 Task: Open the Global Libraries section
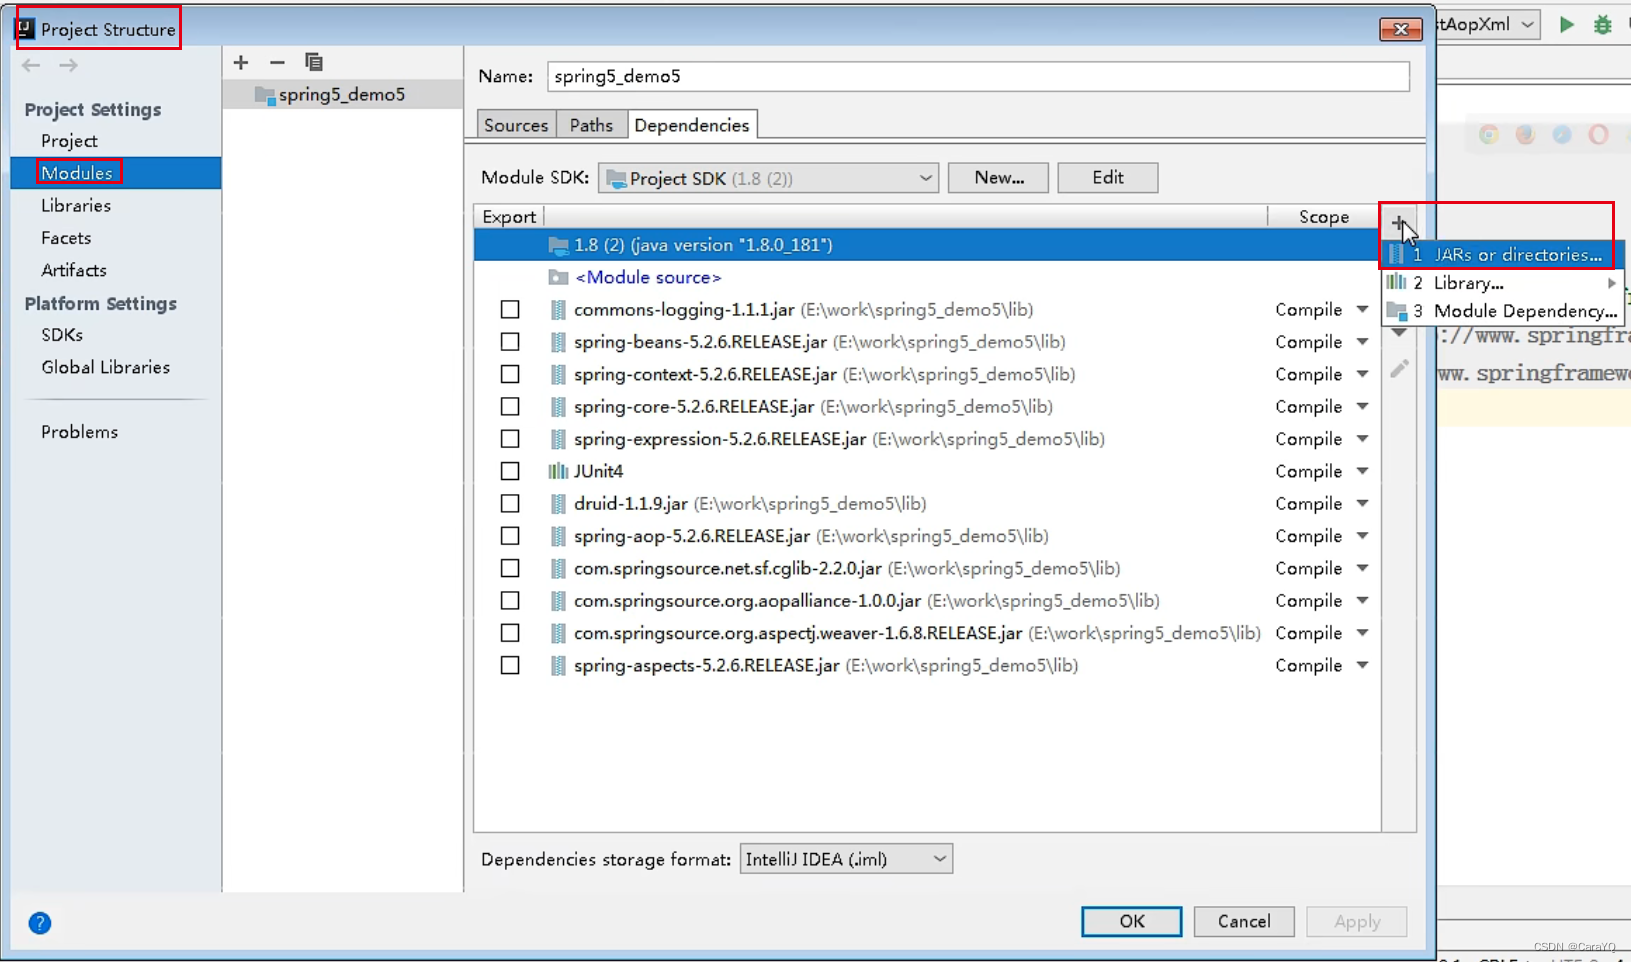pyautogui.click(x=106, y=367)
